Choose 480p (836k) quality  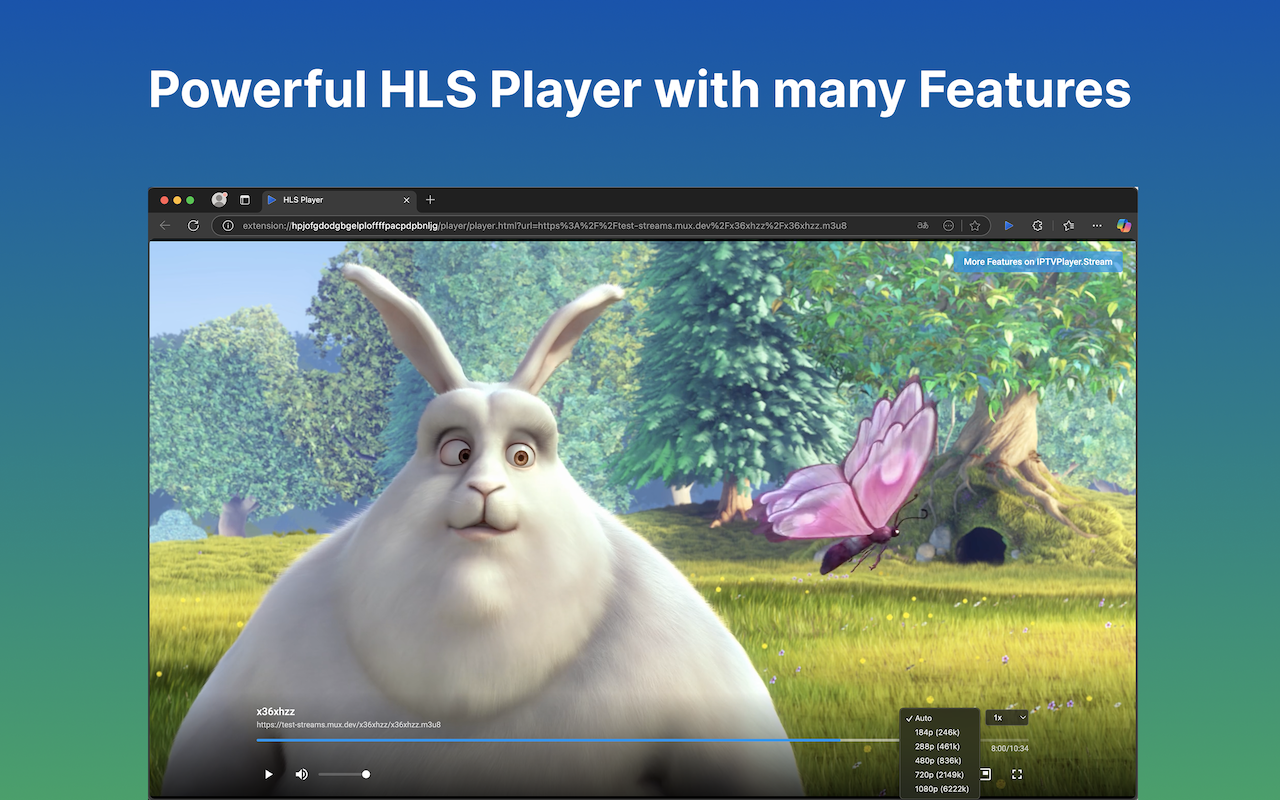click(940, 760)
